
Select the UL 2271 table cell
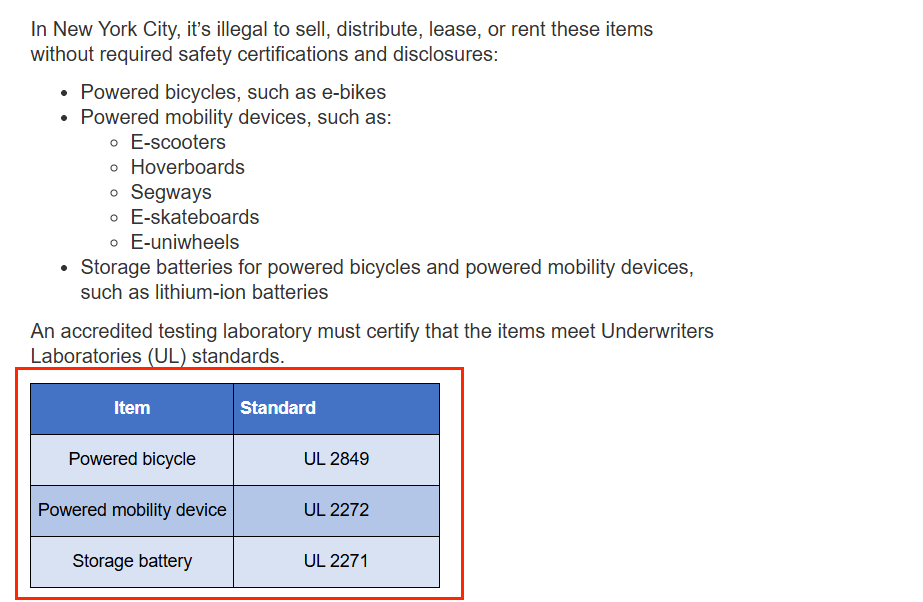[336, 562]
